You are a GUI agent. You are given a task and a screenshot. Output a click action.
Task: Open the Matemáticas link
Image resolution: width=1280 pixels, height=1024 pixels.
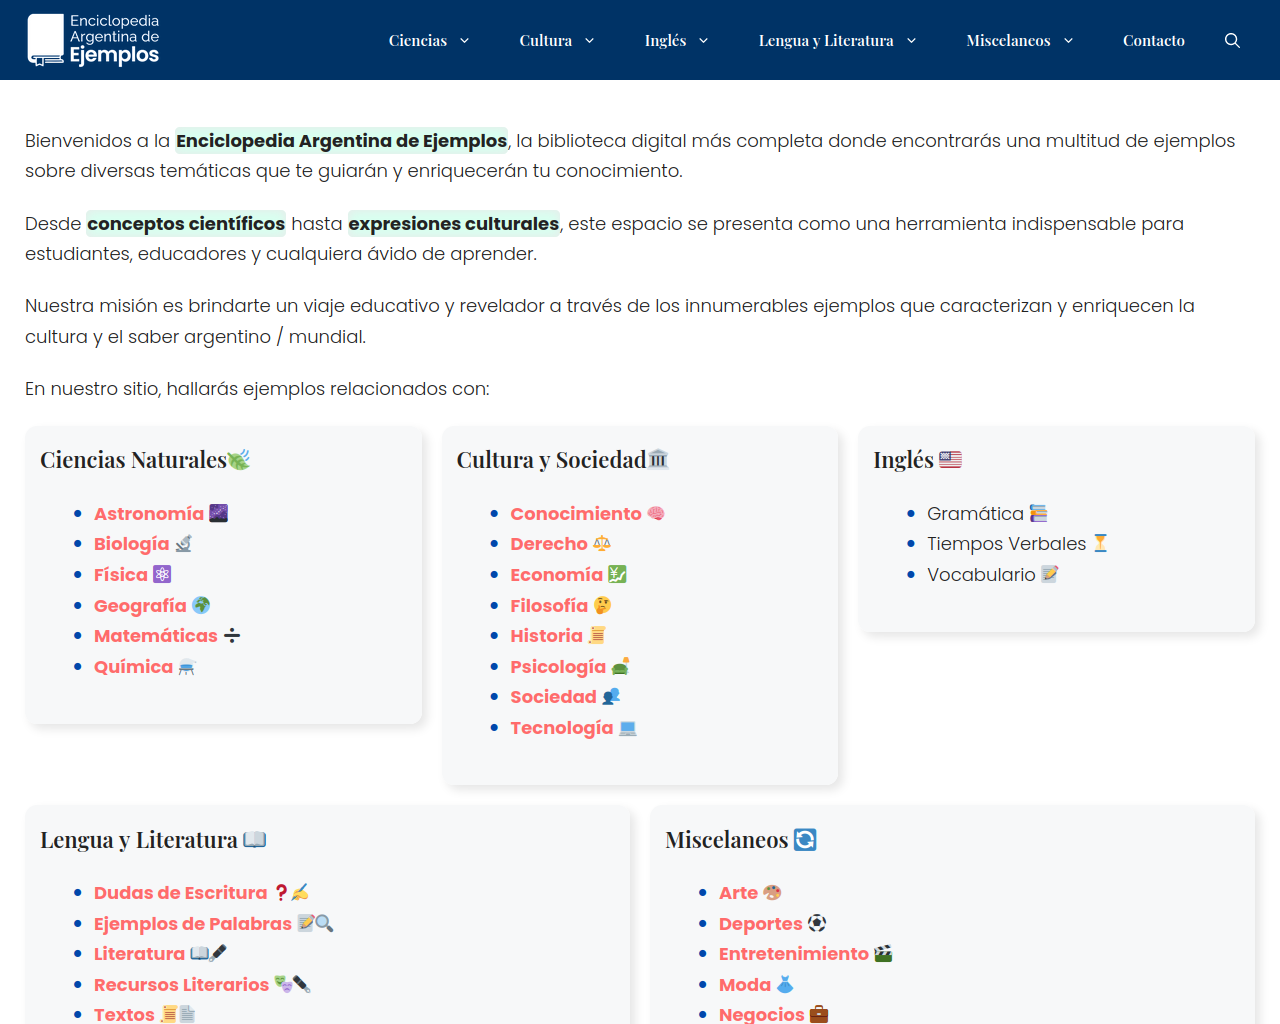156,636
